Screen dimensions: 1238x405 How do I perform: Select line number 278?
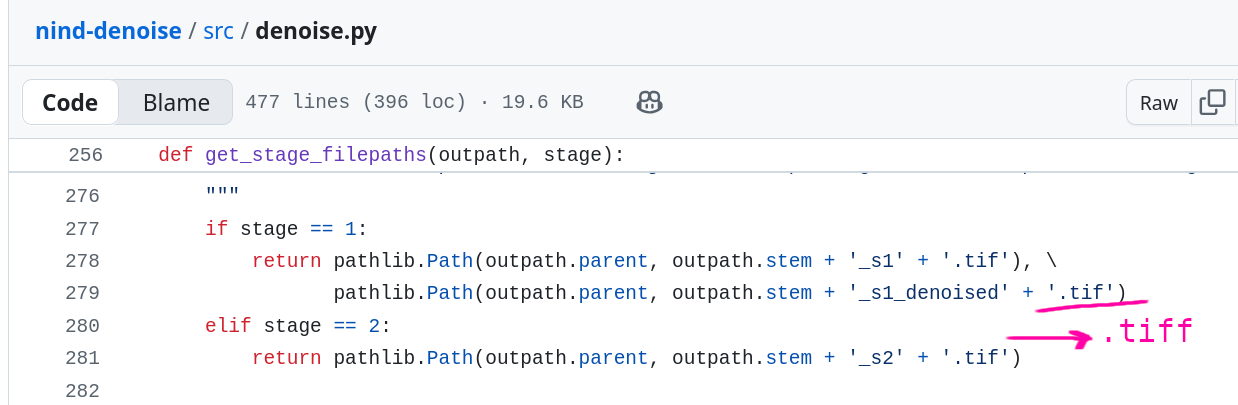click(x=82, y=261)
